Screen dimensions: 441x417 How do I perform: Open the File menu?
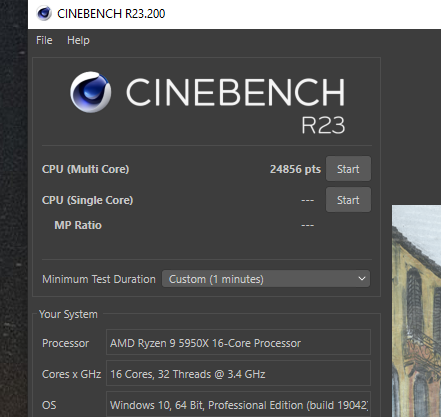pos(44,40)
